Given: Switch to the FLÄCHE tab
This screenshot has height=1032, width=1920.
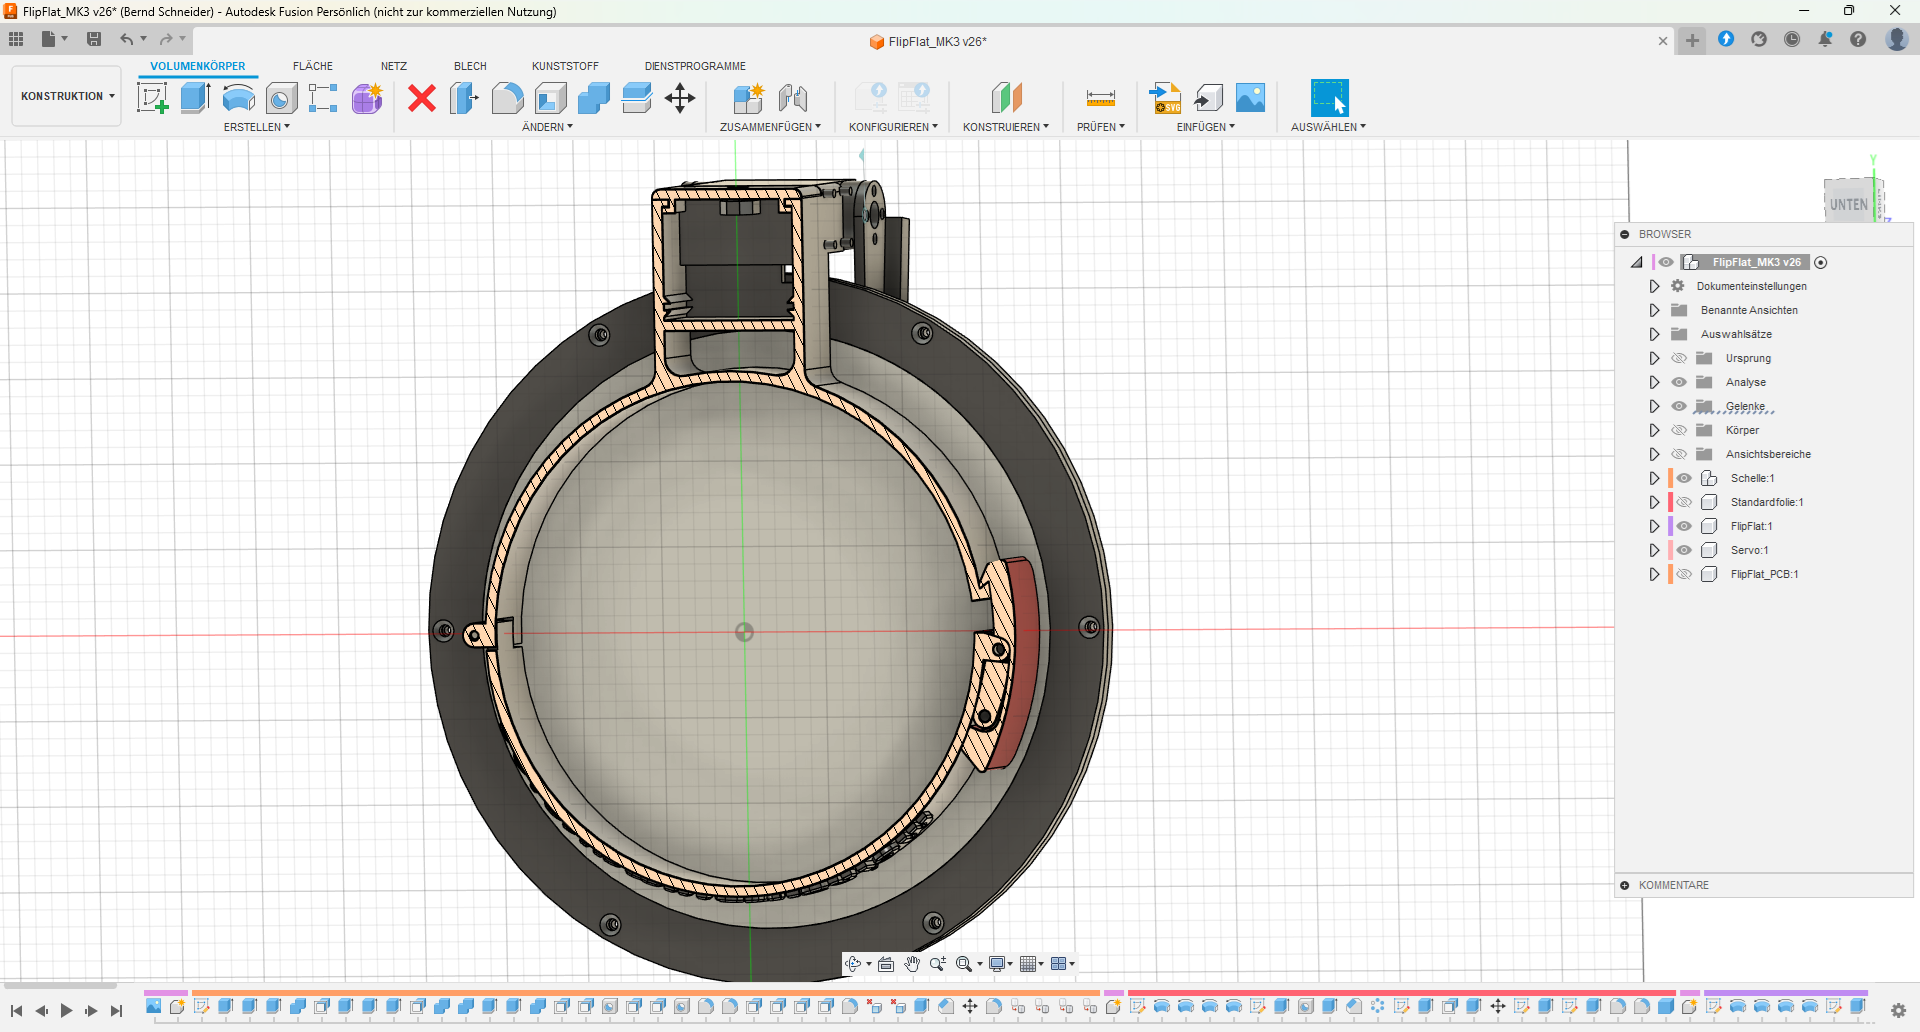Looking at the screenshot, I should (312, 66).
